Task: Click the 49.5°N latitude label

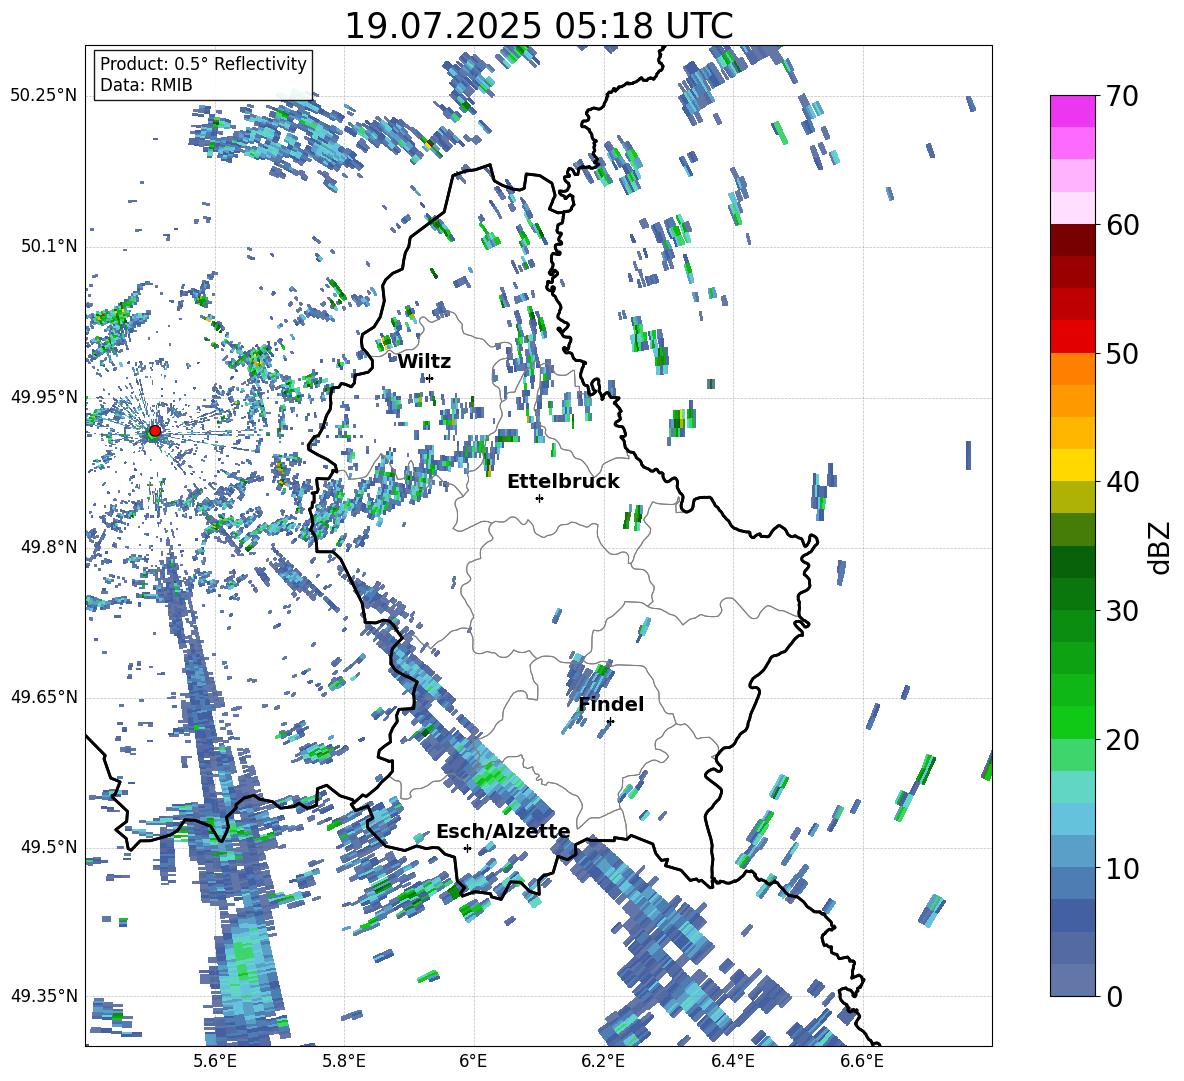Action: tap(48, 847)
